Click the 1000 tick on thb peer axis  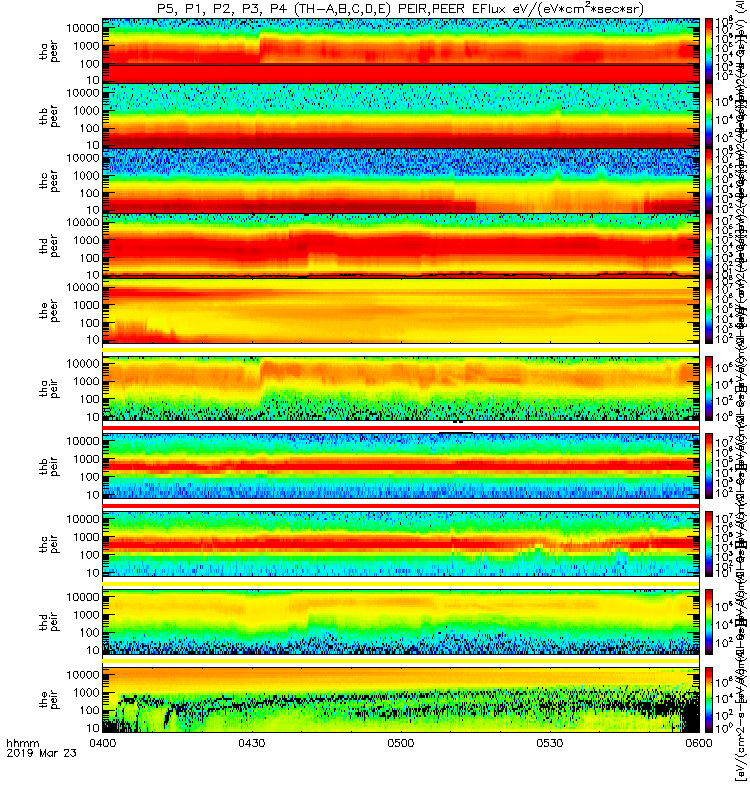click(x=86, y=111)
